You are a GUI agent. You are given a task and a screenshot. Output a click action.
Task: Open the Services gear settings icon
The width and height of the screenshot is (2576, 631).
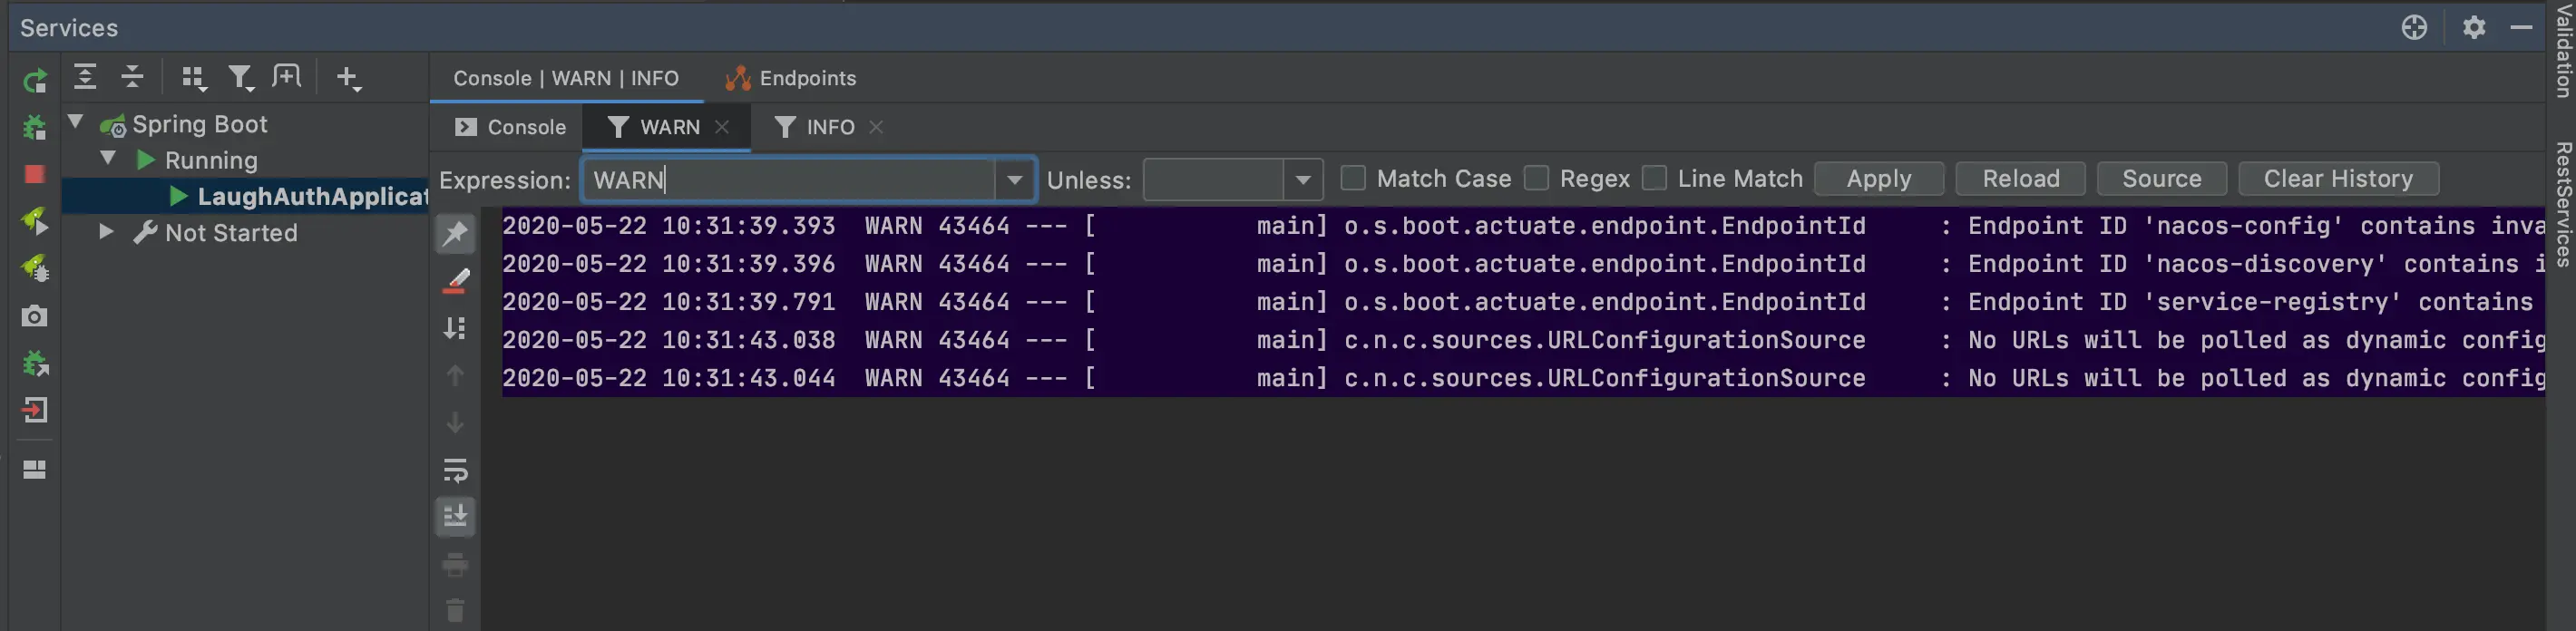(x=2474, y=27)
